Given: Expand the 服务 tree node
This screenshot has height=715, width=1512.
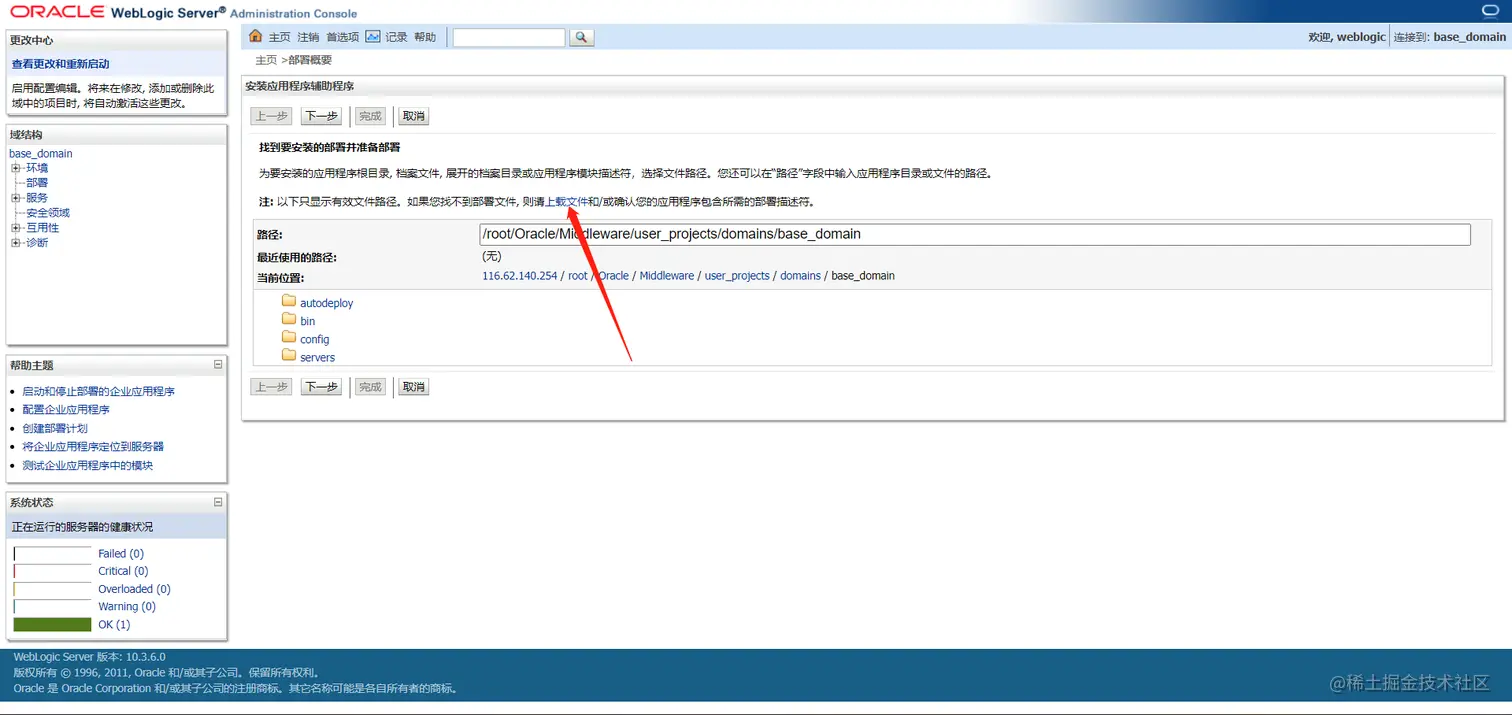Looking at the screenshot, I should point(16,198).
